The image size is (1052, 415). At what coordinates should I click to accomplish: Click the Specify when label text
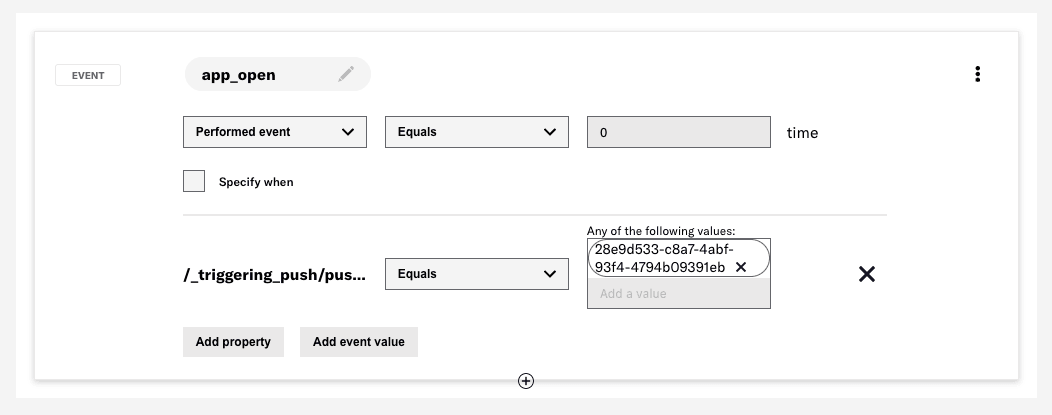click(256, 182)
